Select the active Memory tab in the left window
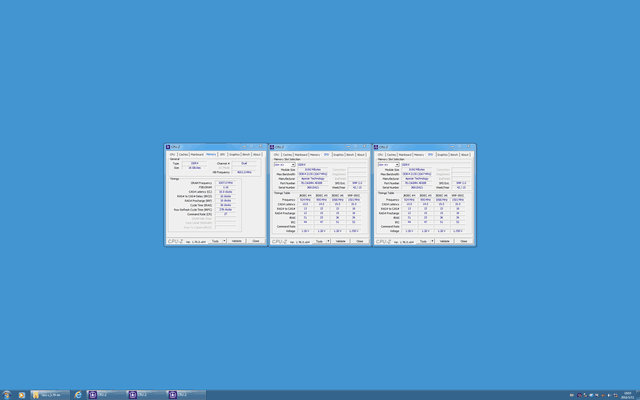 (x=211, y=154)
